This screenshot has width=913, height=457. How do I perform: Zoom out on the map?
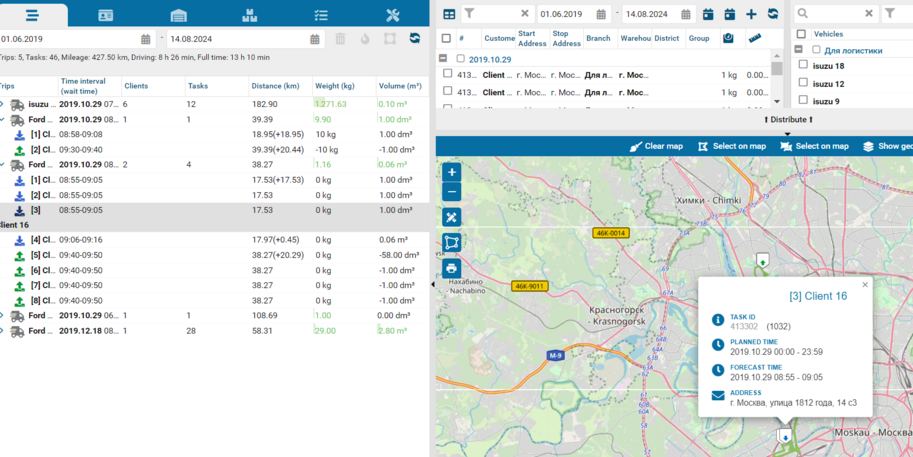[x=451, y=192]
